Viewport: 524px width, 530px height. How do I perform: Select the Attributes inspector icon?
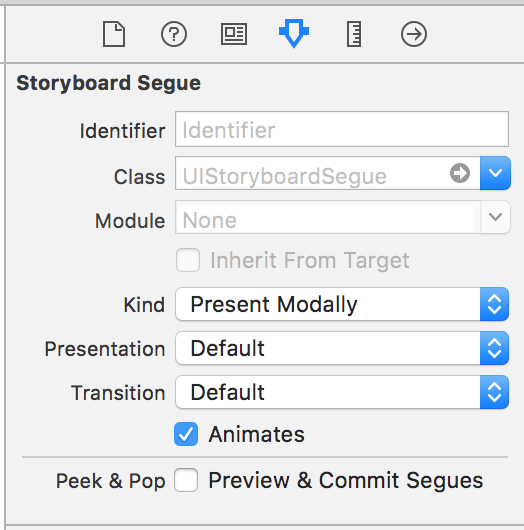click(294, 33)
